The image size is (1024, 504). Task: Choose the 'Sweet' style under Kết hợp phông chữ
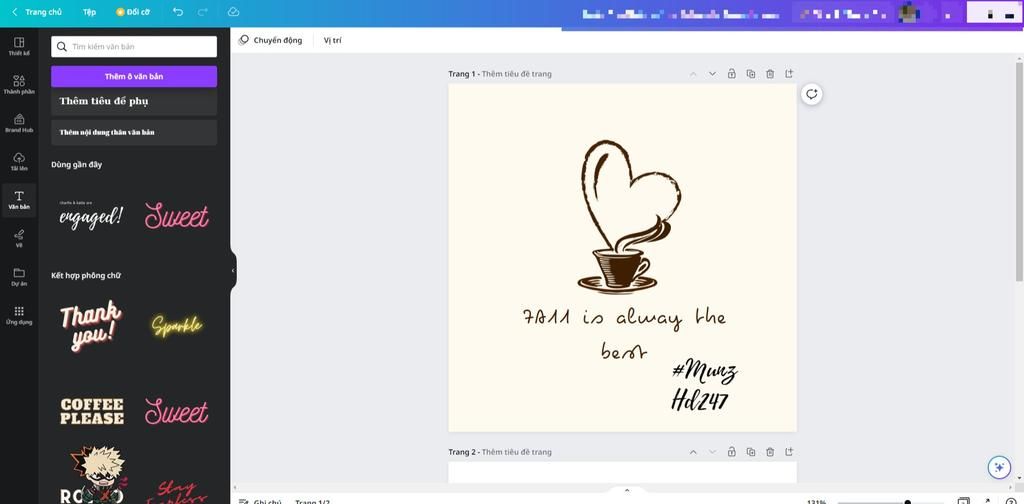(x=176, y=411)
